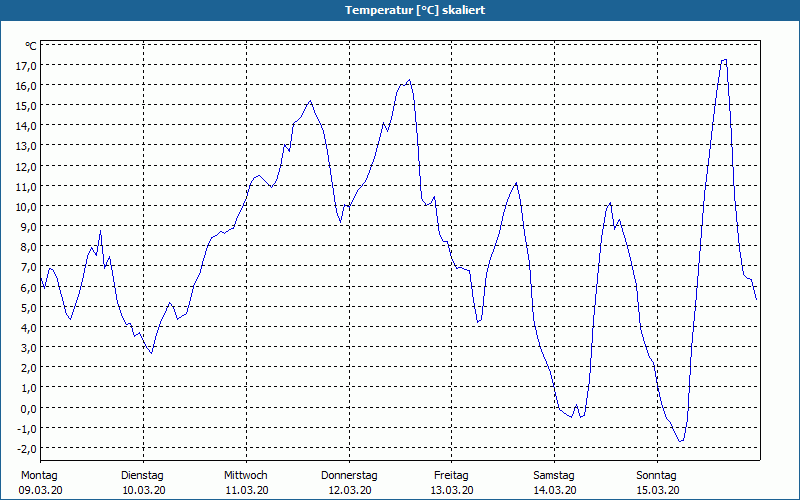Click the °C unit label
This screenshot has height=500, width=800.
(x=31, y=46)
